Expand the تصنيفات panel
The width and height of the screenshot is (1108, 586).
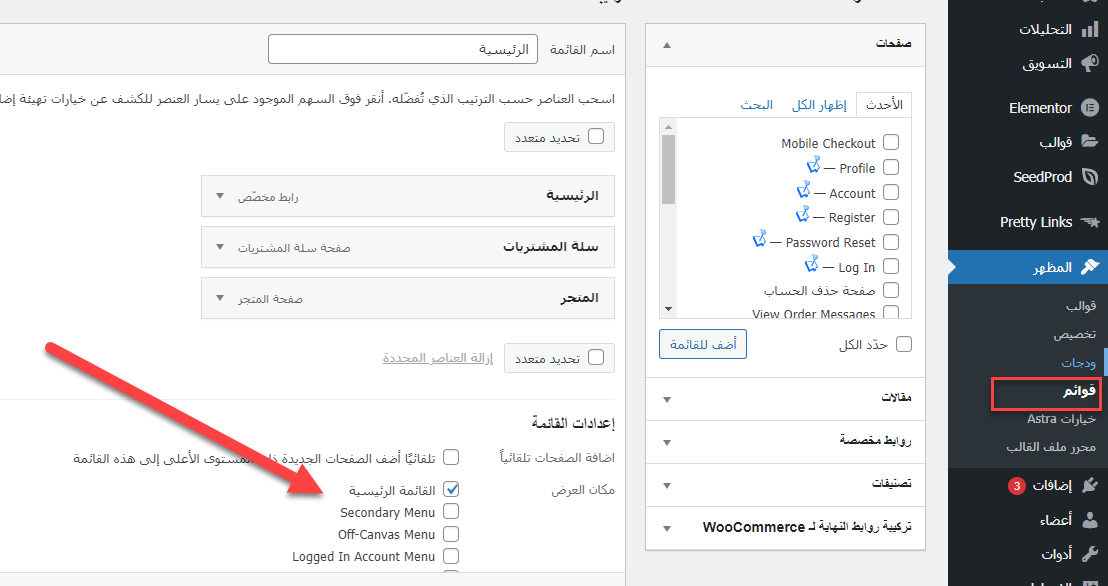coord(786,485)
